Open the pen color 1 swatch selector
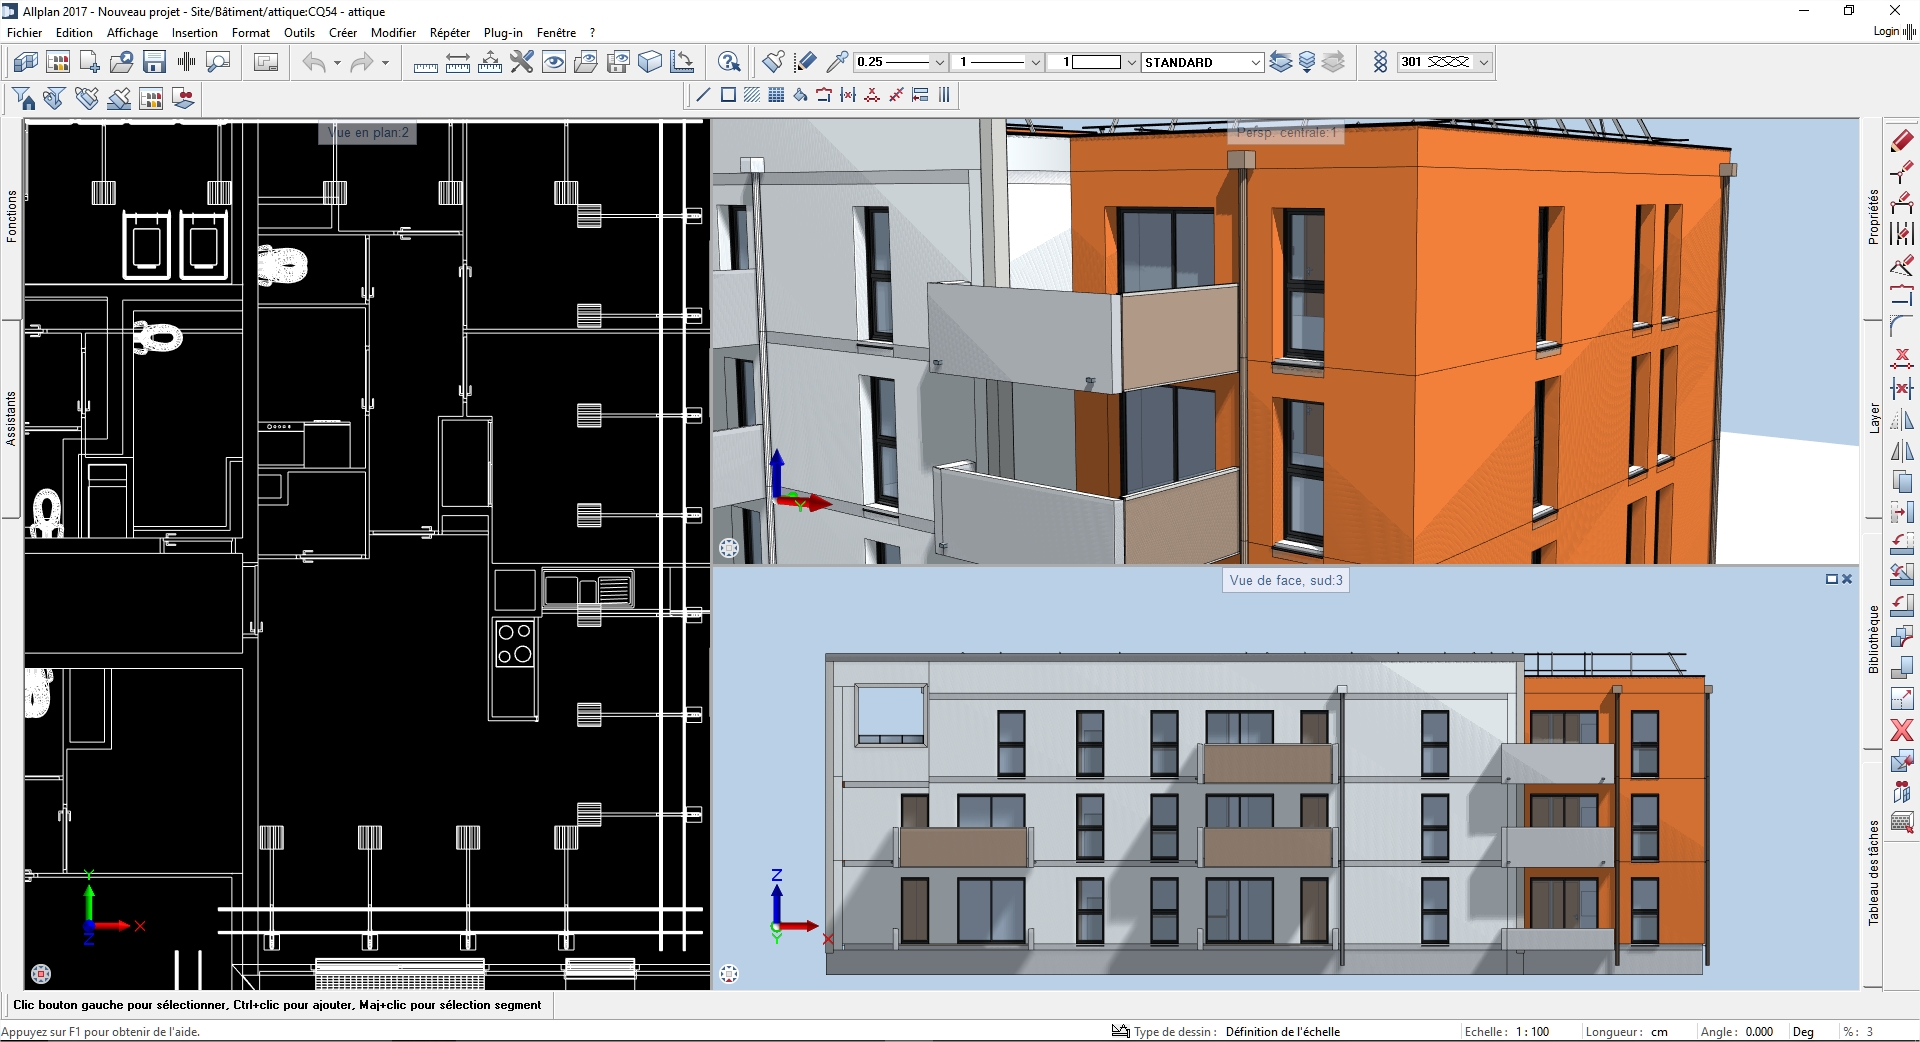 point(1097,62)
